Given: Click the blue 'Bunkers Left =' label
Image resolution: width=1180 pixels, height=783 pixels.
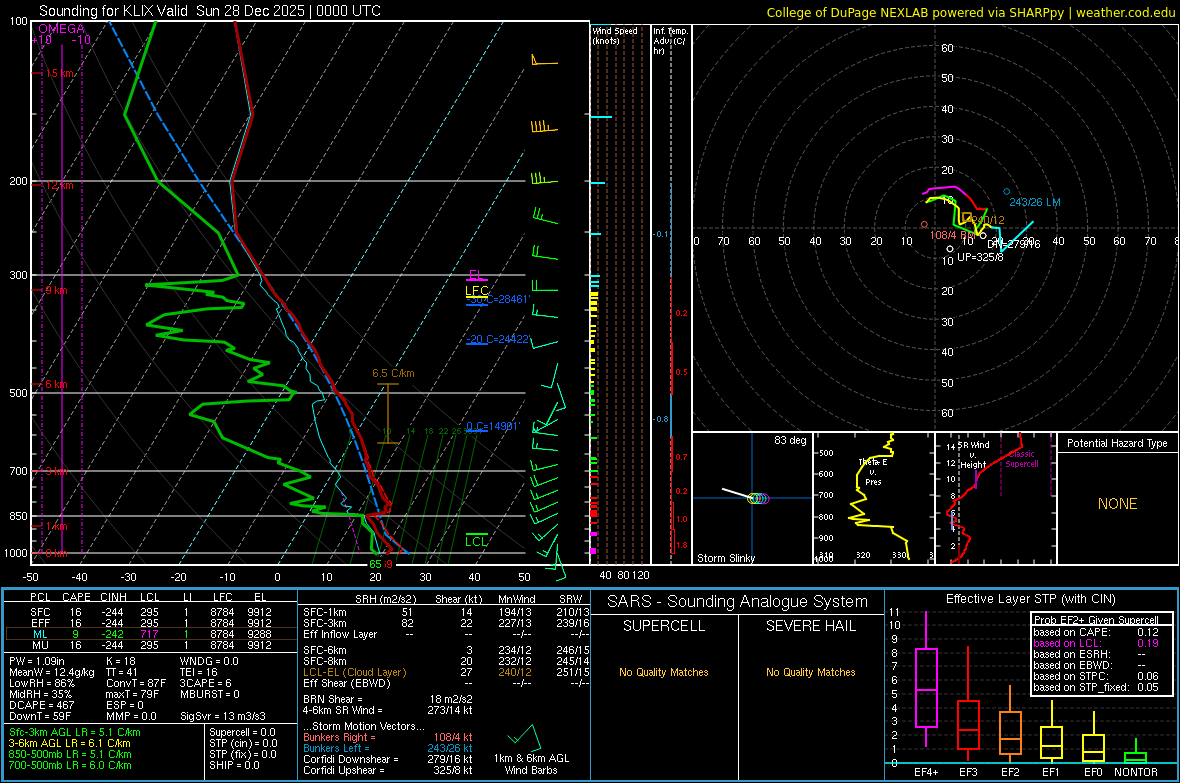Looking at the screenshot, I should click(x=336, y=748).
